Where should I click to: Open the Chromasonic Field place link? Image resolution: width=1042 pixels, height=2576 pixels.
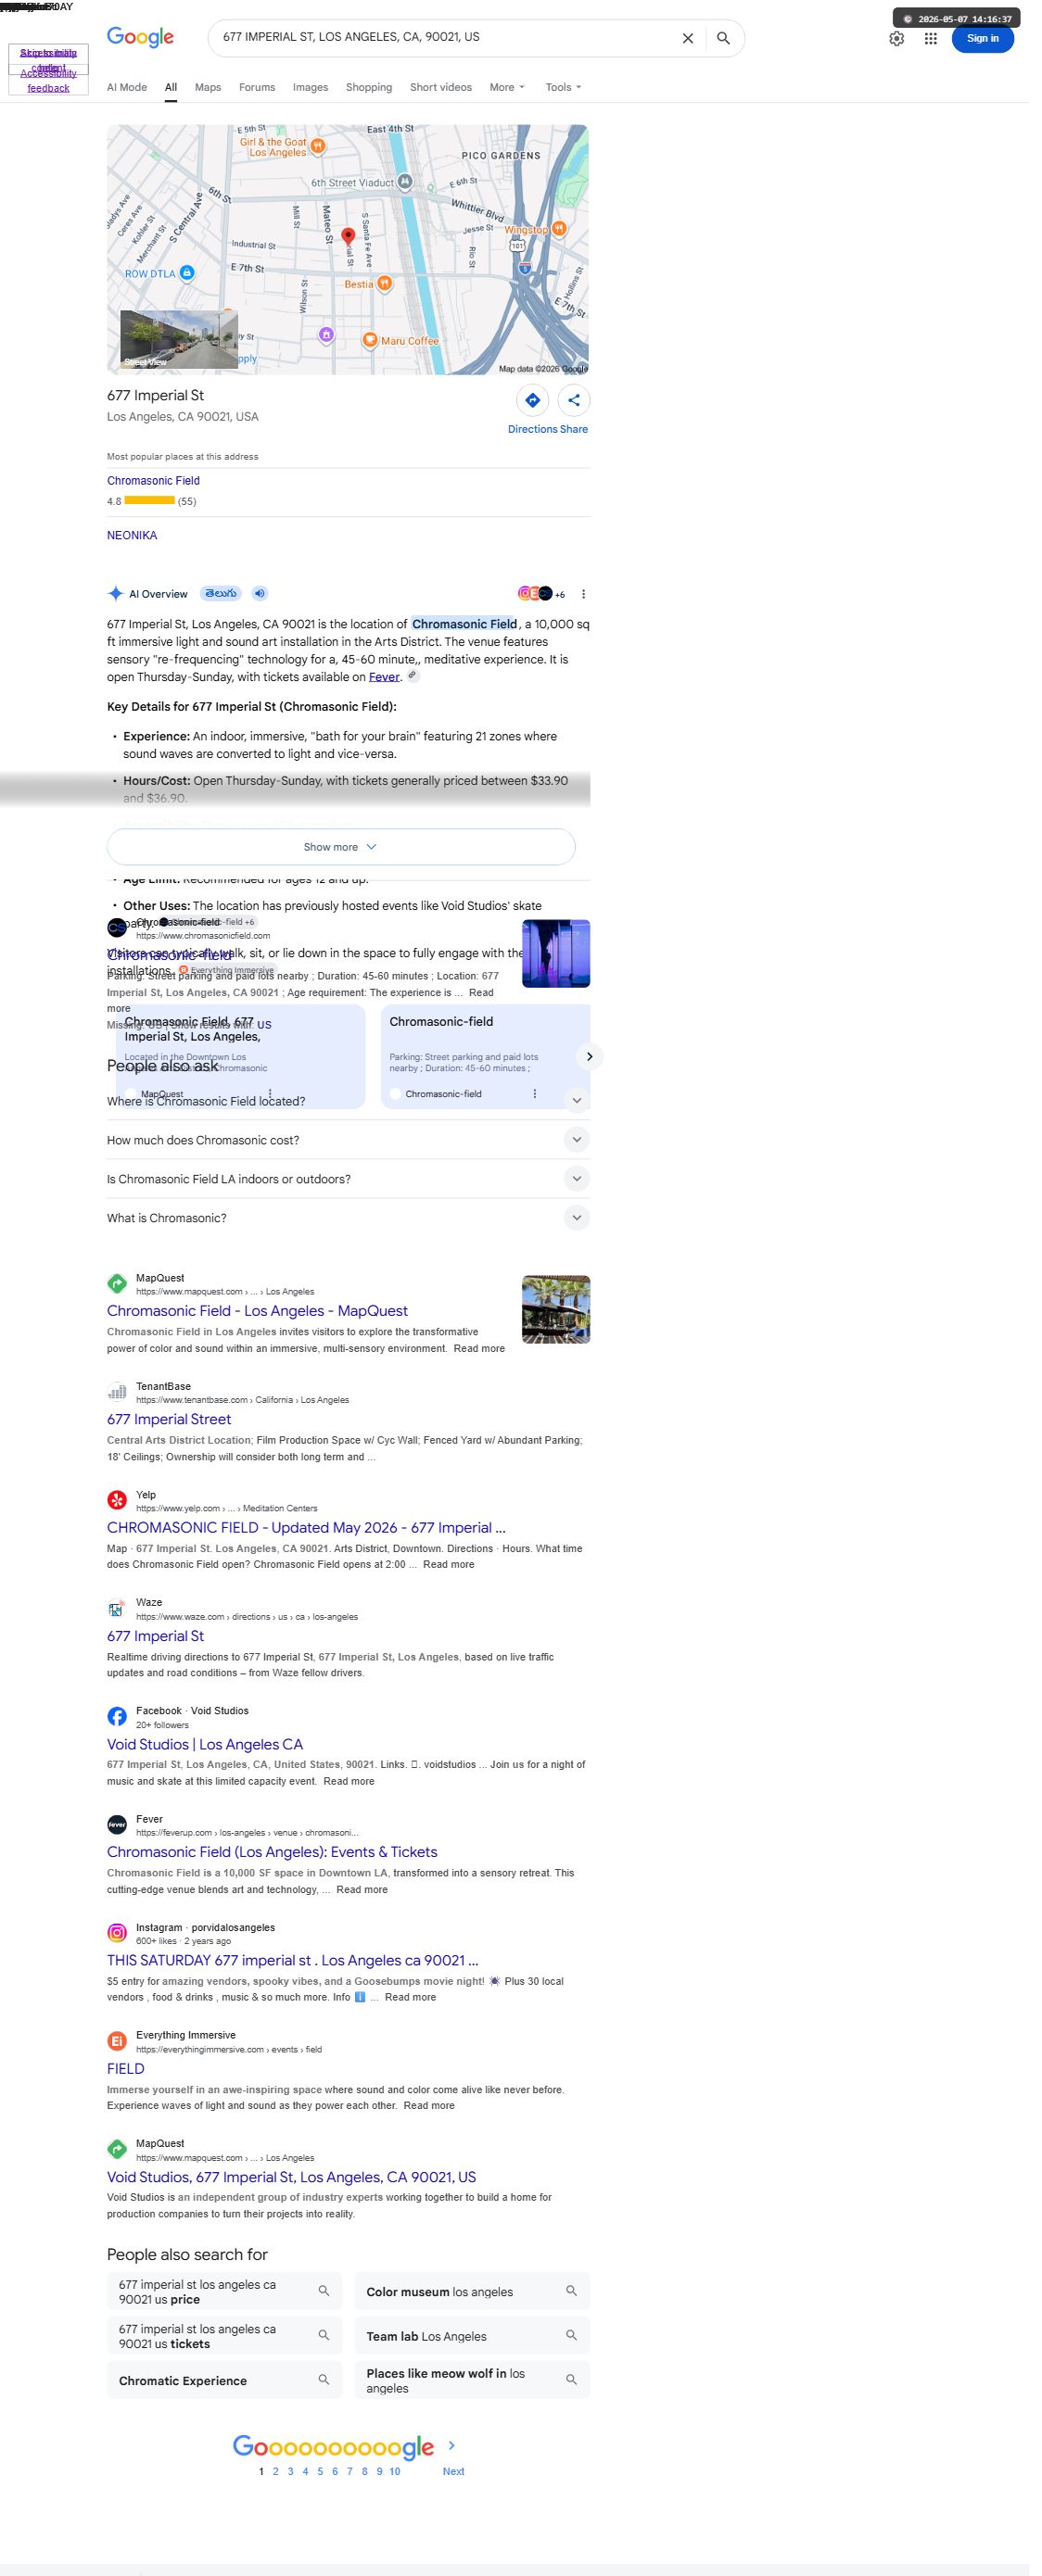pos(153,481)
